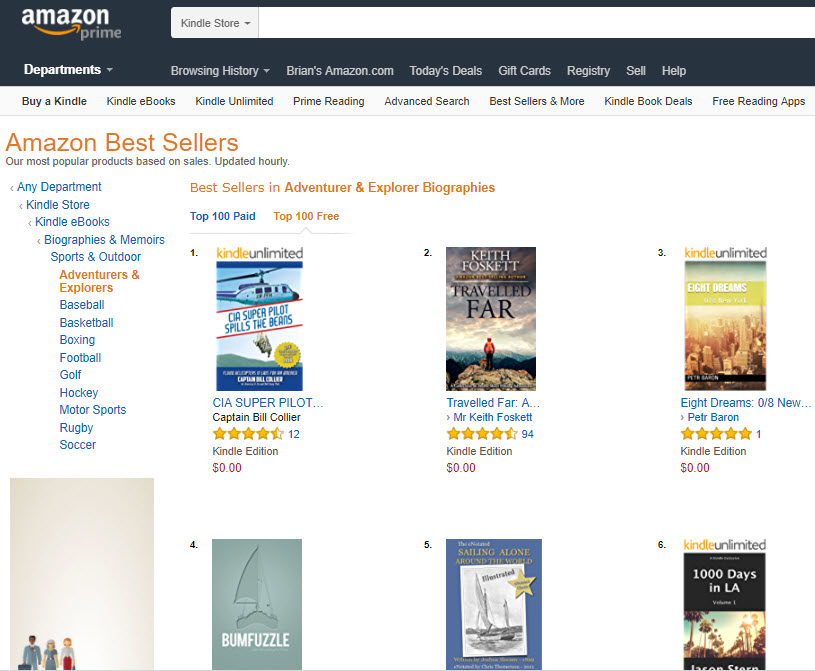Open the CIA Super Pilot book cover
This screenshot has height=671, width=815.
[x=259, y=326]
